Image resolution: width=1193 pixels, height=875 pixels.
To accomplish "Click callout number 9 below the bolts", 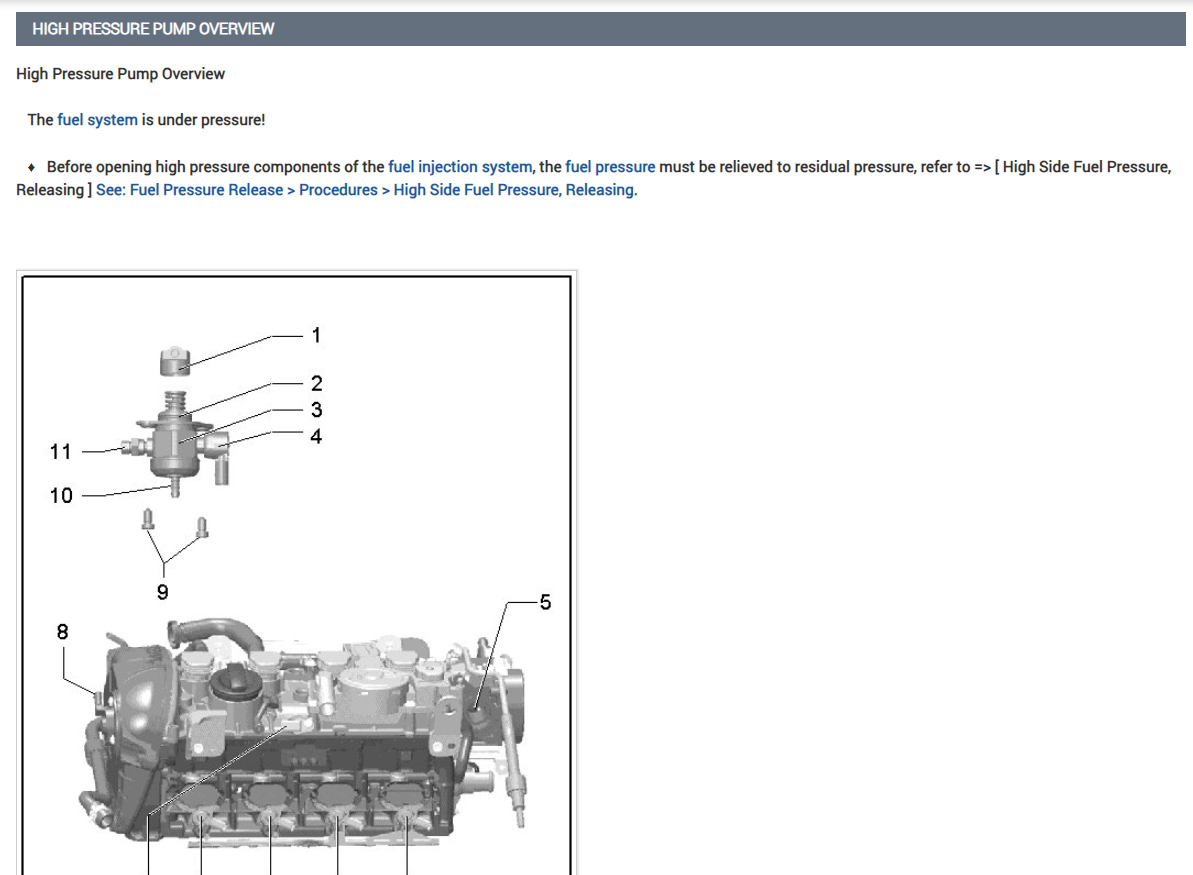I will (x=163, y=592).
